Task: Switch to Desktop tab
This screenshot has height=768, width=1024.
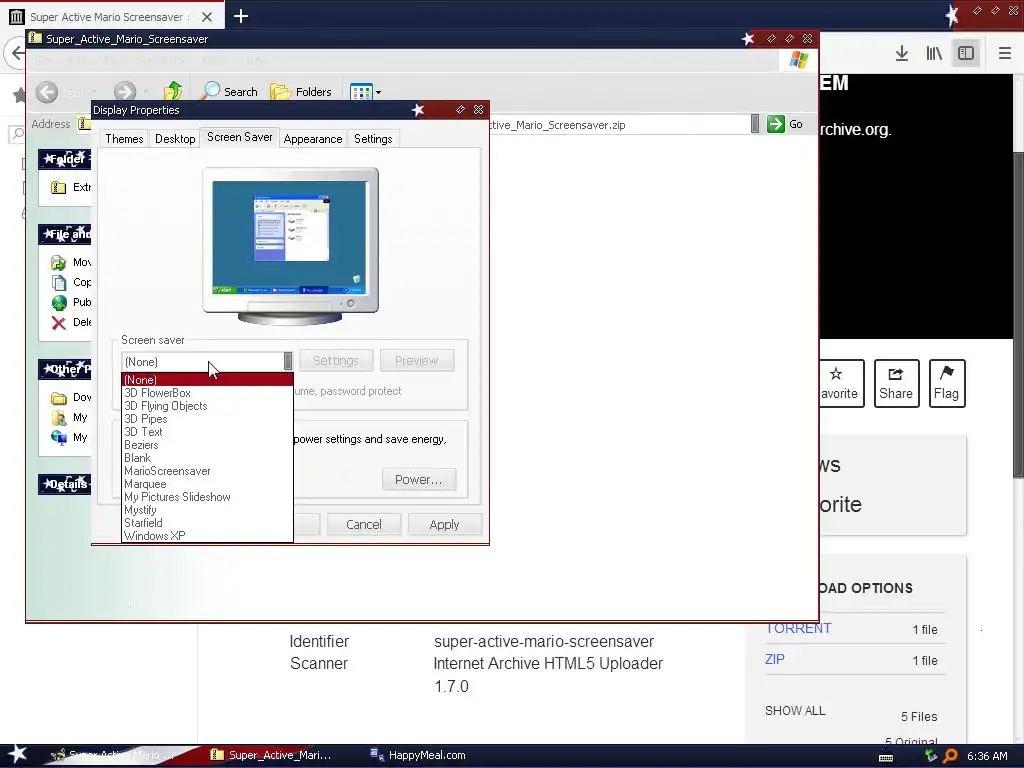Action: 175,138
